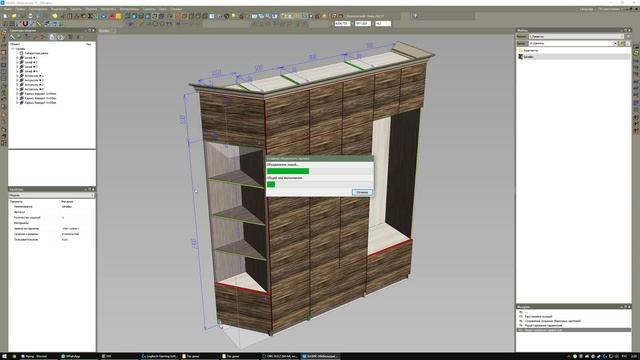640x360 pixels.
Task: Expand the Антресоль №3 tree node
Action: pos(17,85)
